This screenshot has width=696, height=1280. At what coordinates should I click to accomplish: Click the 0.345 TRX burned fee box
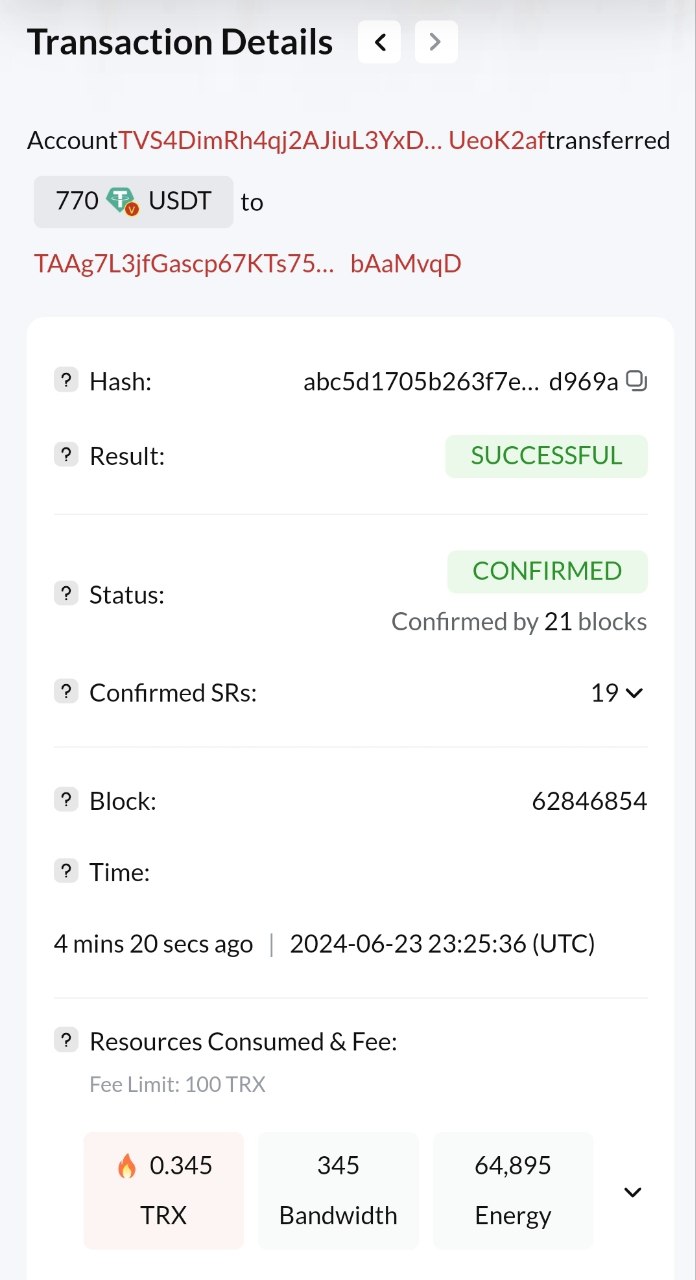tap(164, 1190)
